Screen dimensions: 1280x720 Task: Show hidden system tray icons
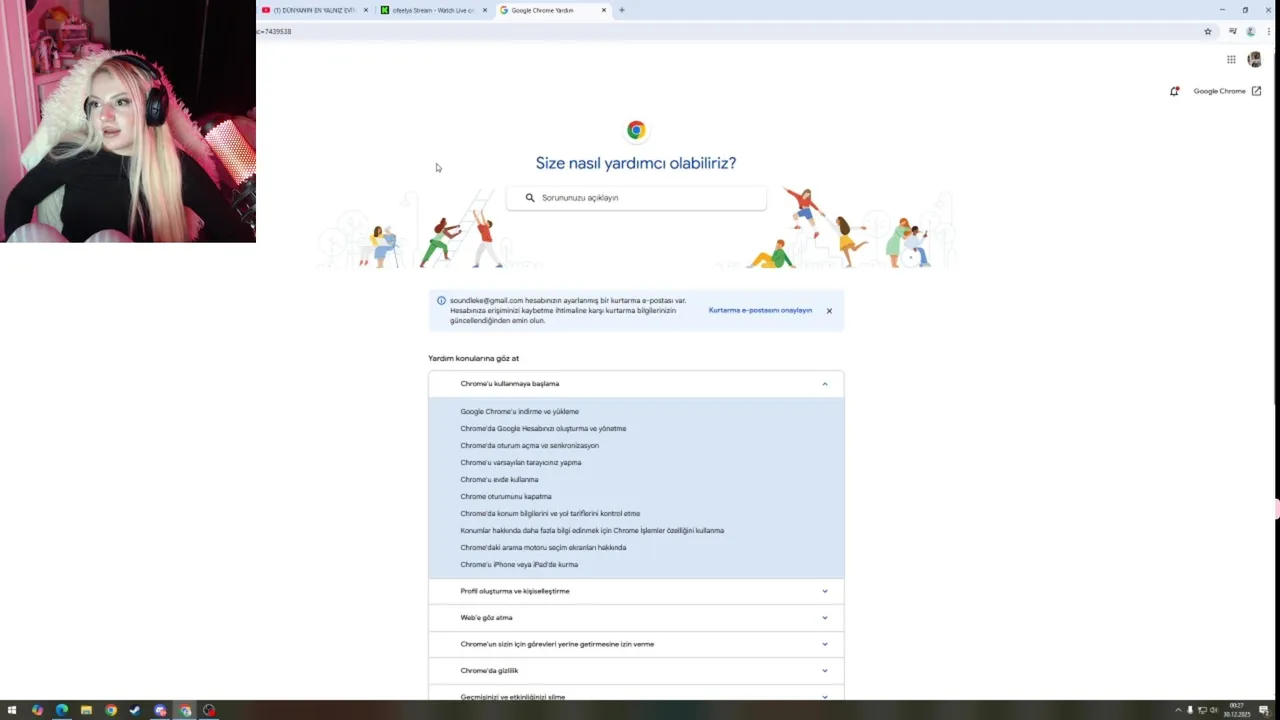coord(1178,711)
